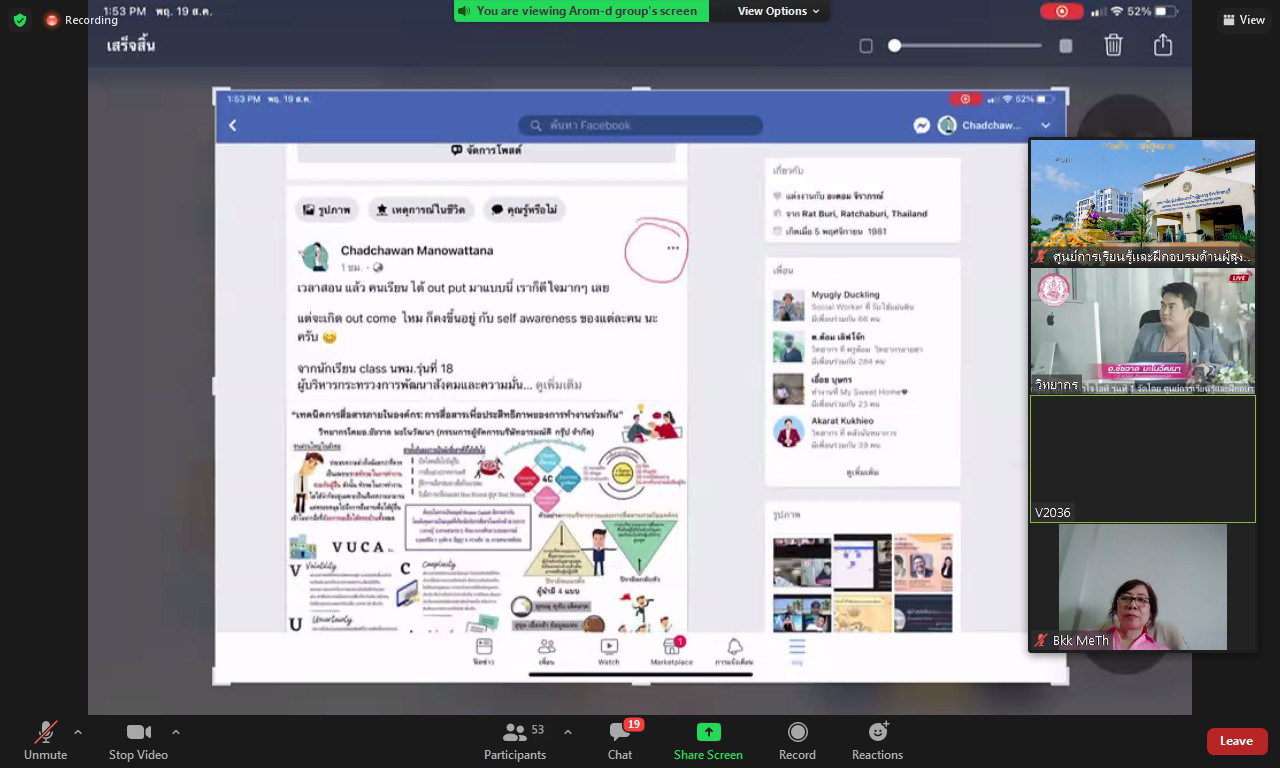Expand audio options arrow beside Unmute
The image size is (1280, 768).
point(78,732)
